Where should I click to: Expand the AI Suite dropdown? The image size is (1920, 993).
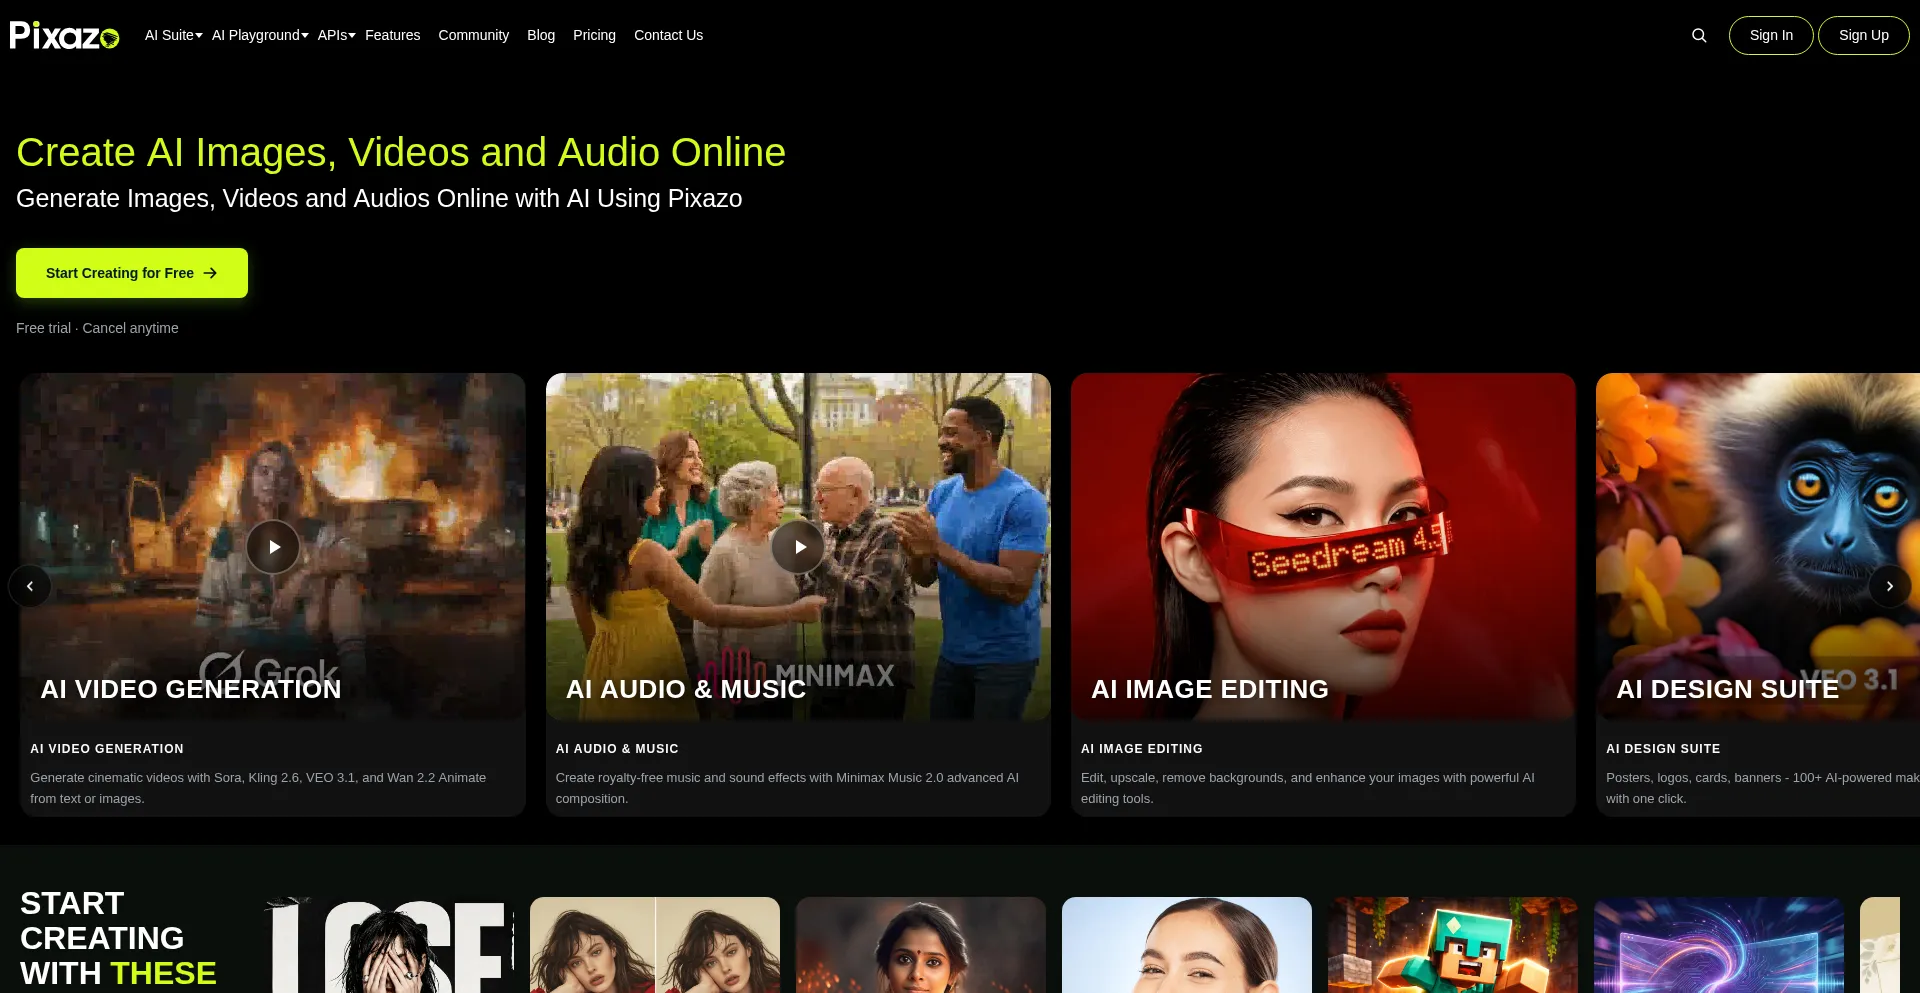pyautogui.click(x=174, y=35)
